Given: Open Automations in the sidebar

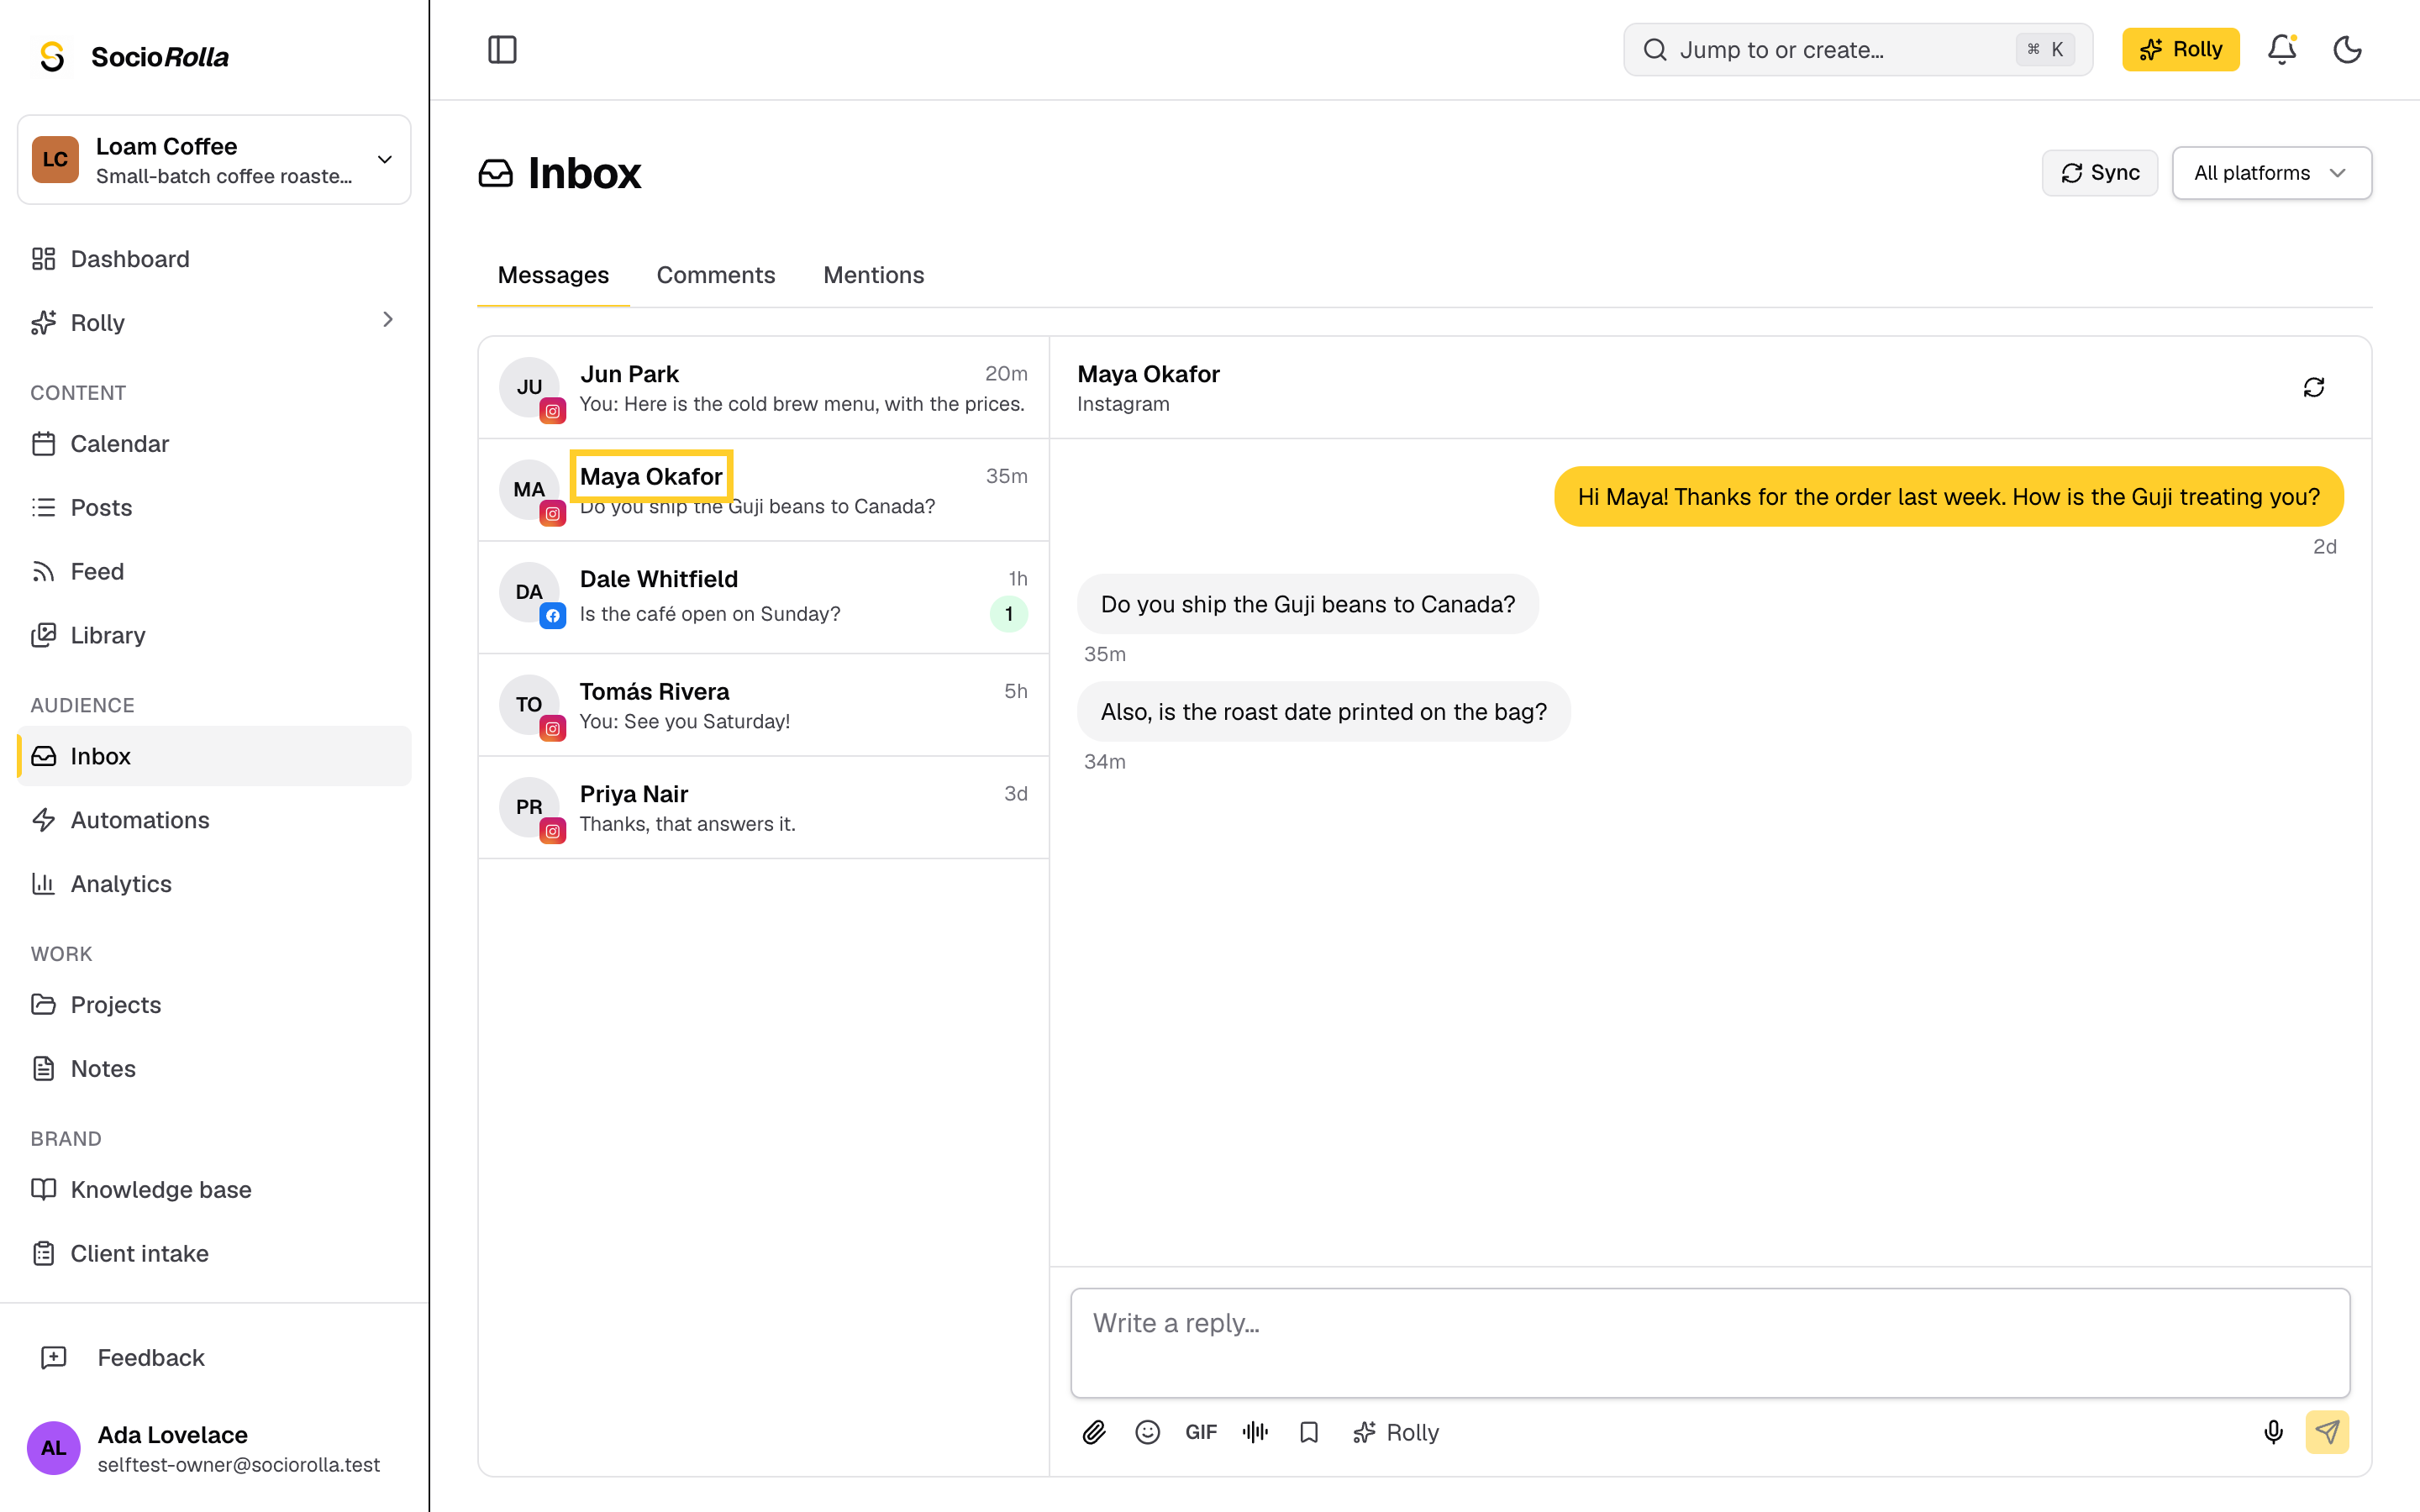Looking at the screenshot, I should tap(214, 820).
